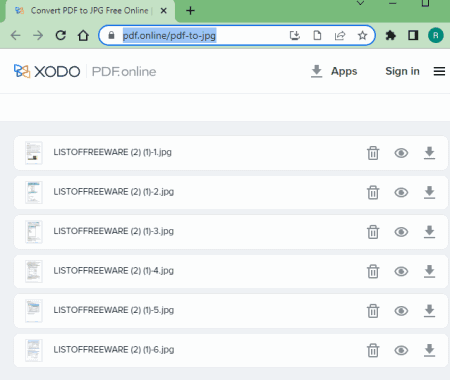Download LISTOFFREEWARE (2) (1)-3.jpg file

click(x=429, y=232)
